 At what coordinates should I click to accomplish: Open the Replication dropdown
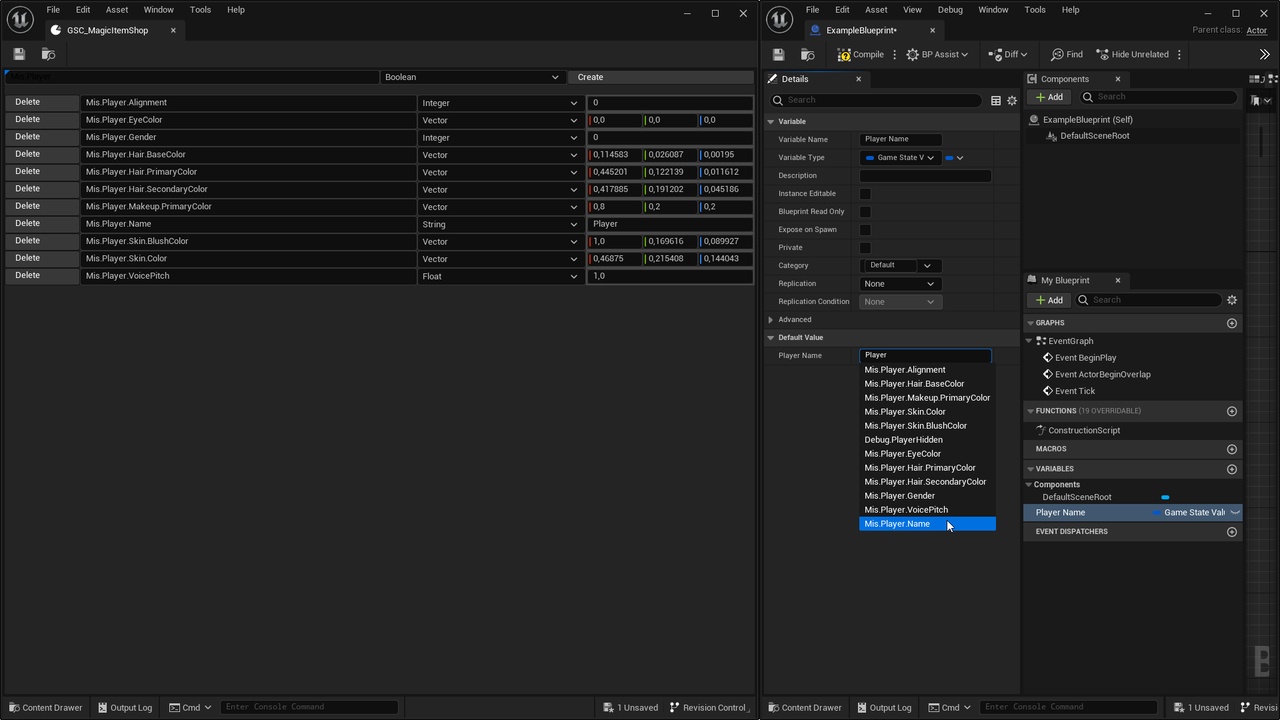tap(899, 284)
